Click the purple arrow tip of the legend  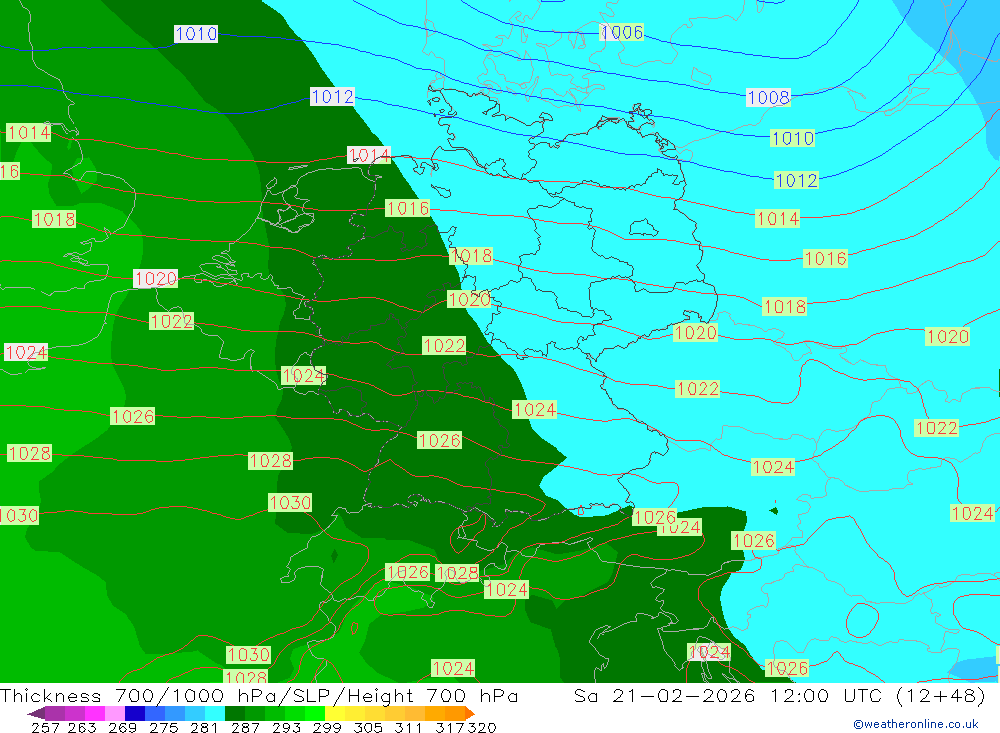pos(36,713)
